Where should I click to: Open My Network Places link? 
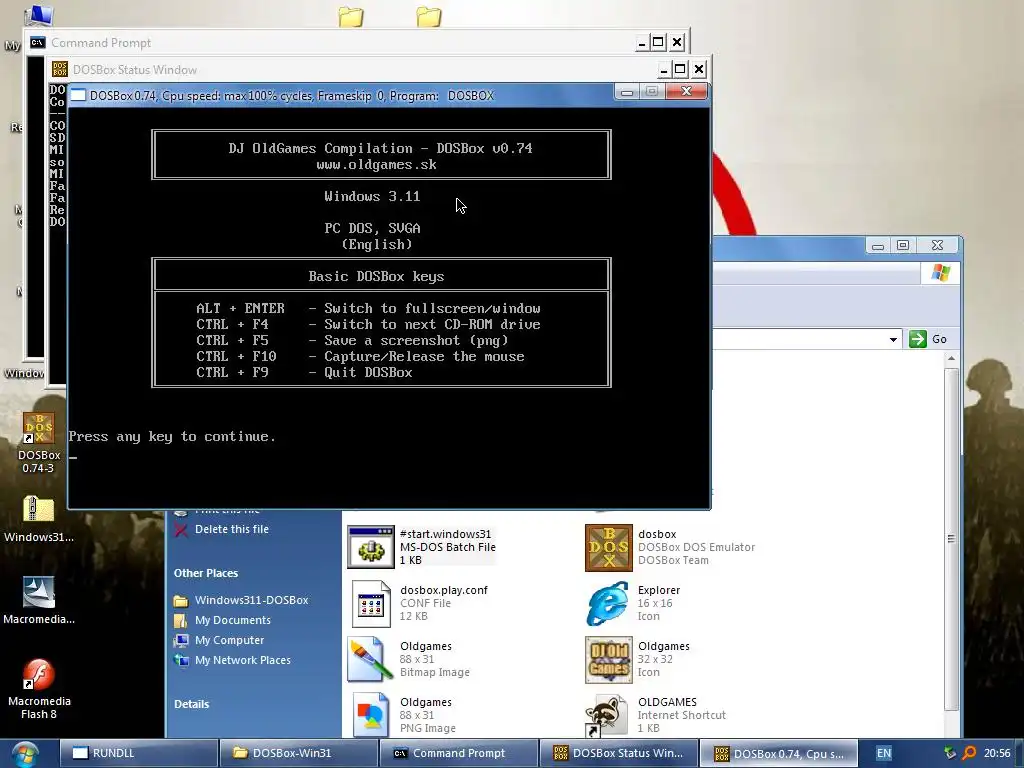pos(242,660)
